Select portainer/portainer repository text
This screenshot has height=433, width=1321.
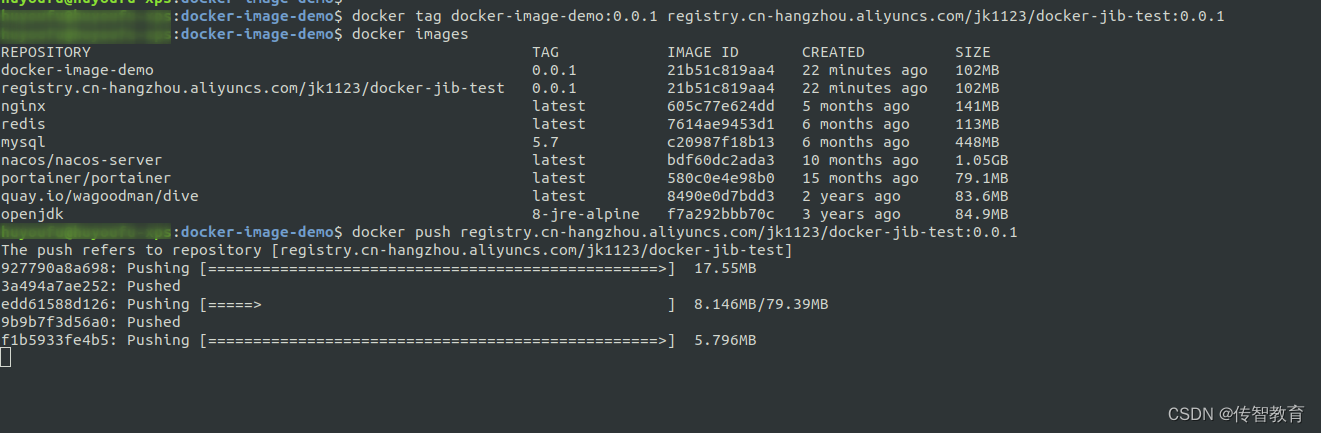pyautogui.click(x=86, y=178)
